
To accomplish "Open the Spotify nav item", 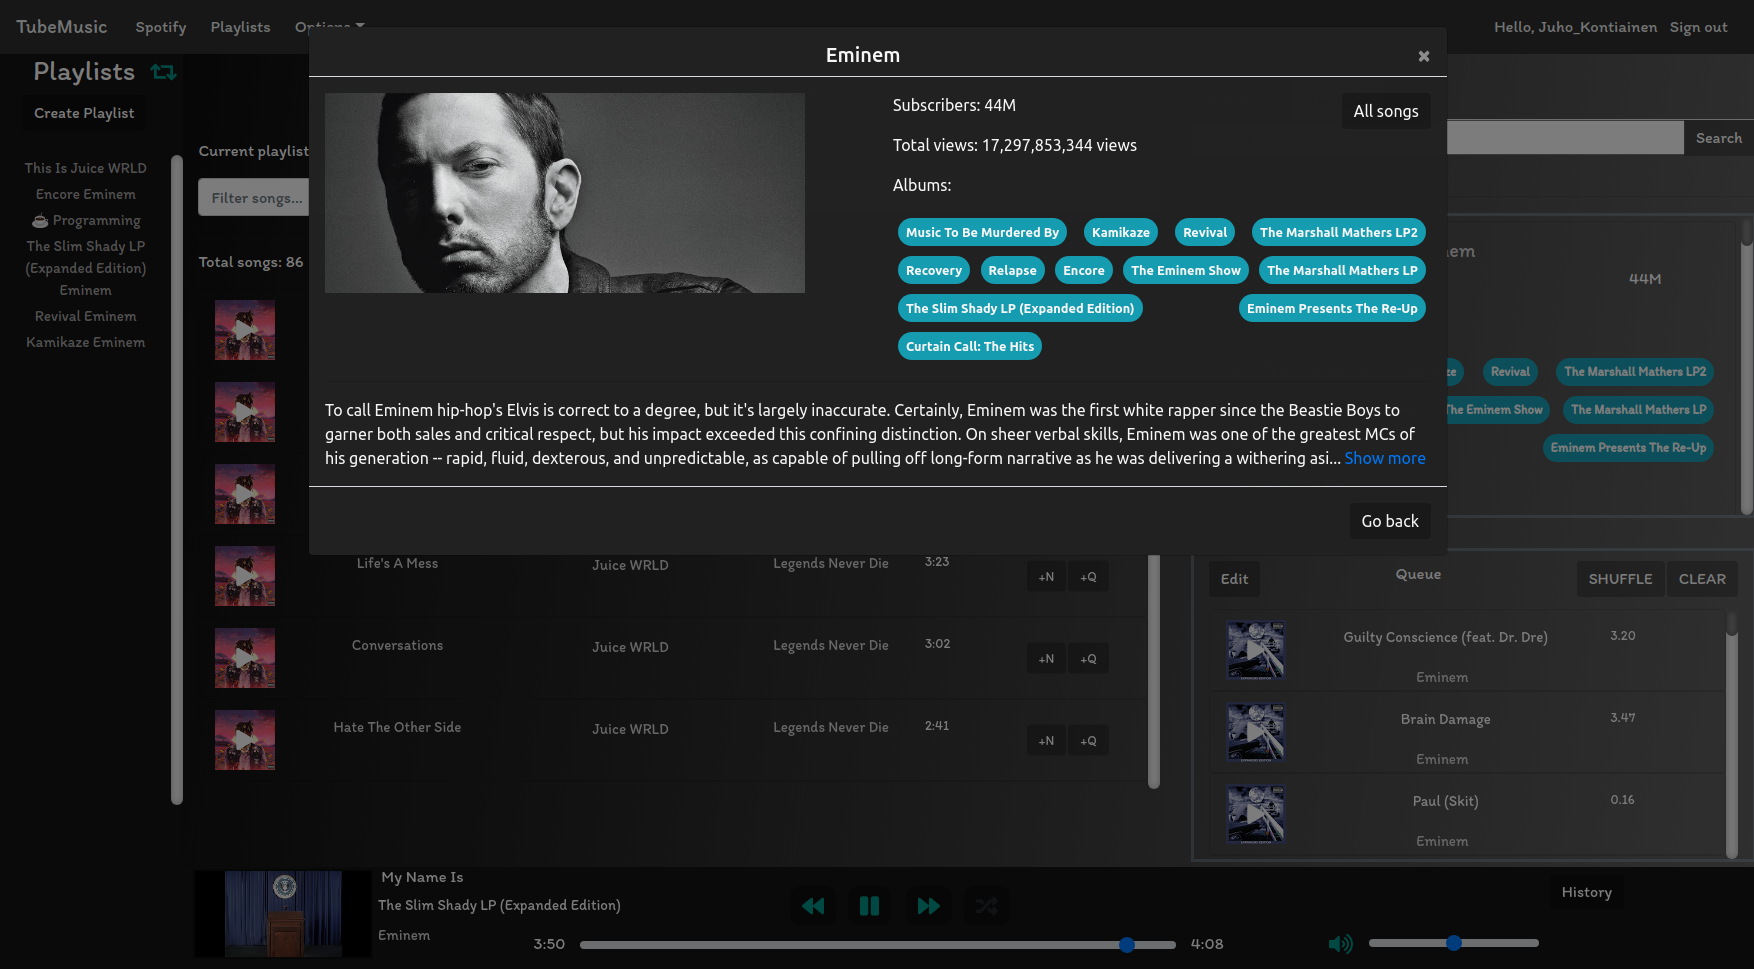I will point(161,27).
